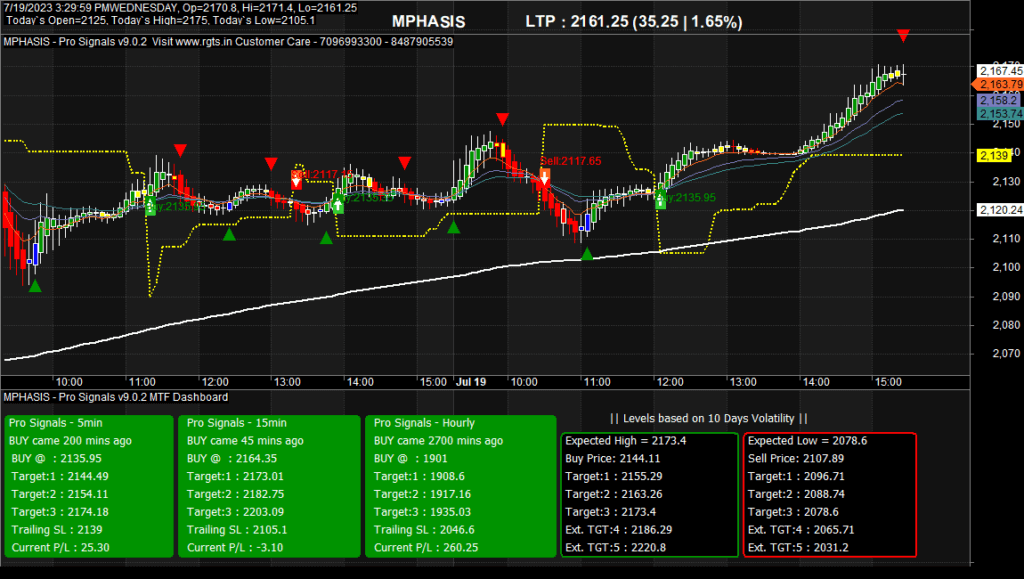Select Current P/L : 260.25
Image resolution: width=1024 pixels, height=579 pixels.
coord(426,547)
